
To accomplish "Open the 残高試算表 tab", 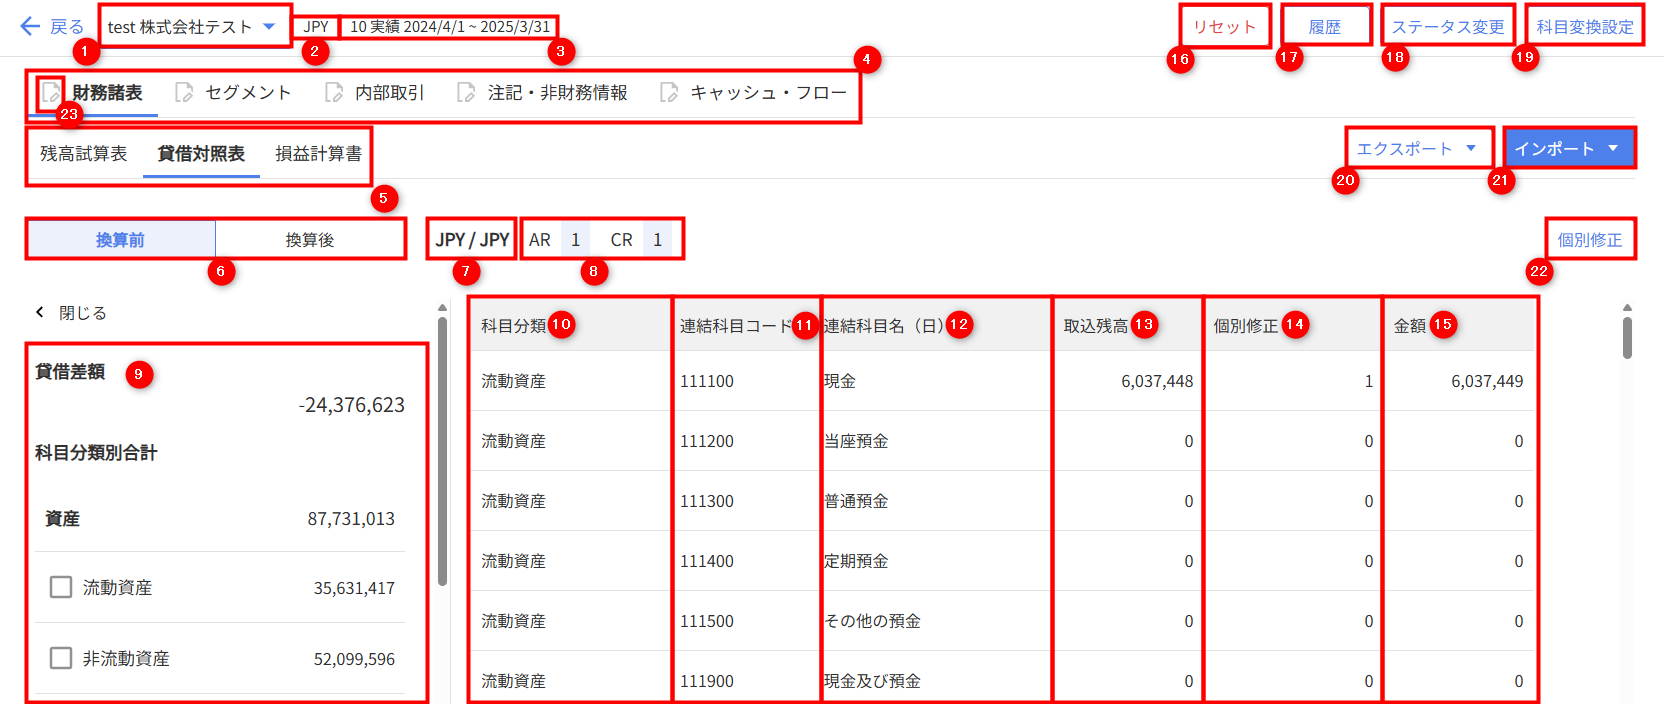I will coord(84,154).
